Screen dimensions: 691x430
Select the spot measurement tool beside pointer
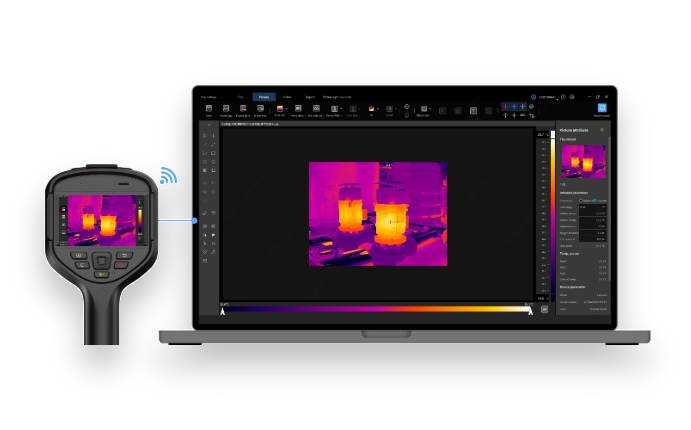coord(213,136)
